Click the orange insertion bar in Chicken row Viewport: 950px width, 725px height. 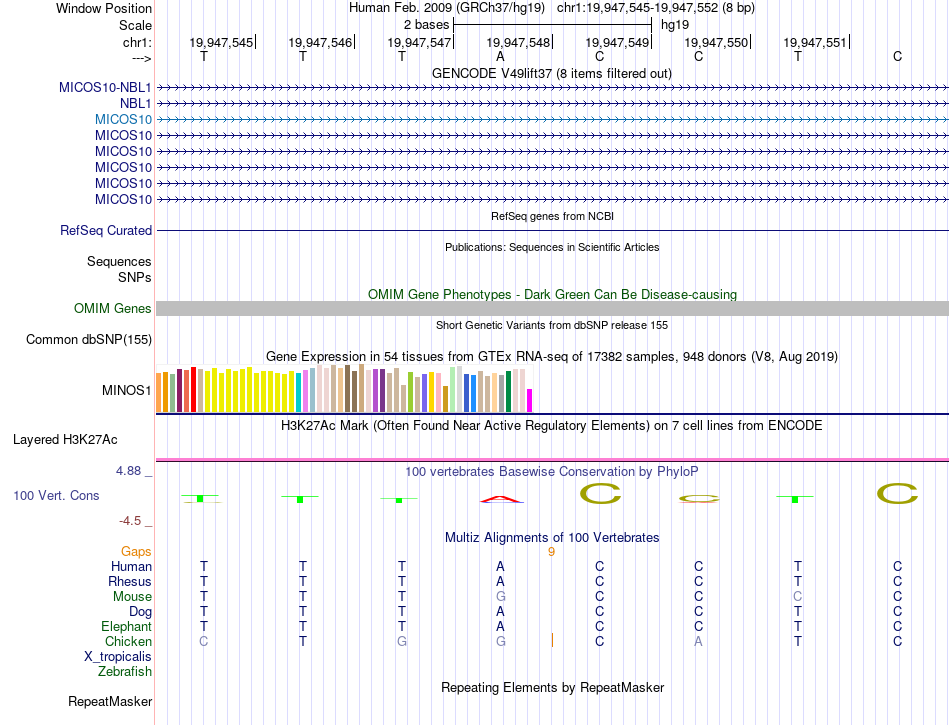(x=552, y=640)
